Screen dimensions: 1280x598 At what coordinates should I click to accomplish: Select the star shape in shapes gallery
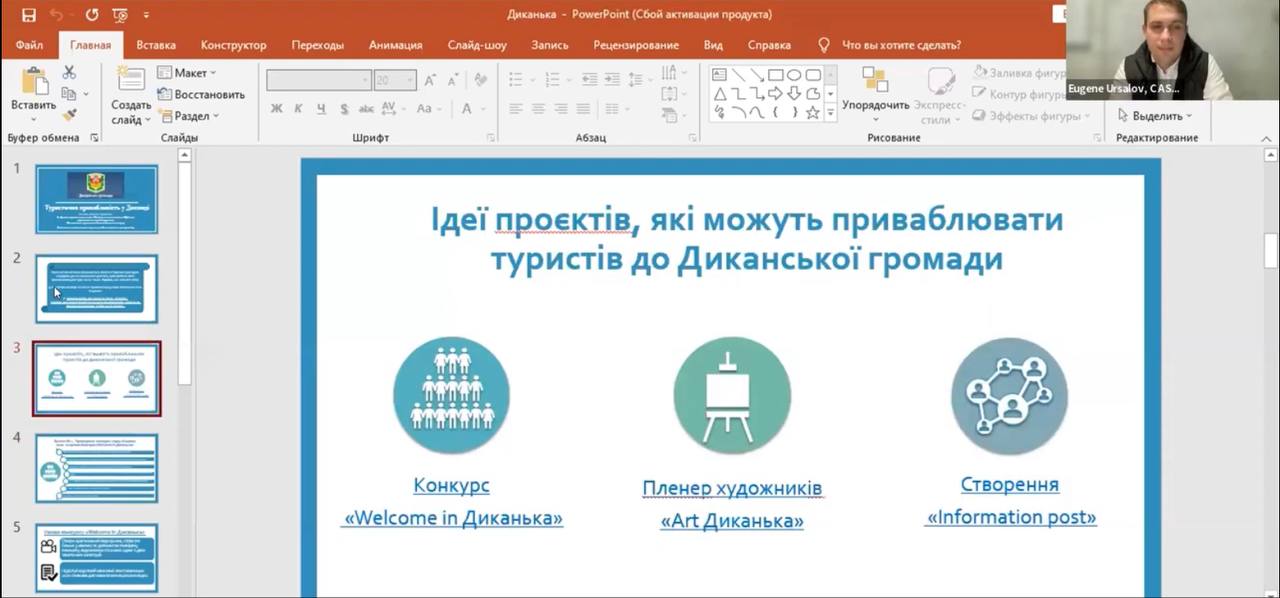813,113
